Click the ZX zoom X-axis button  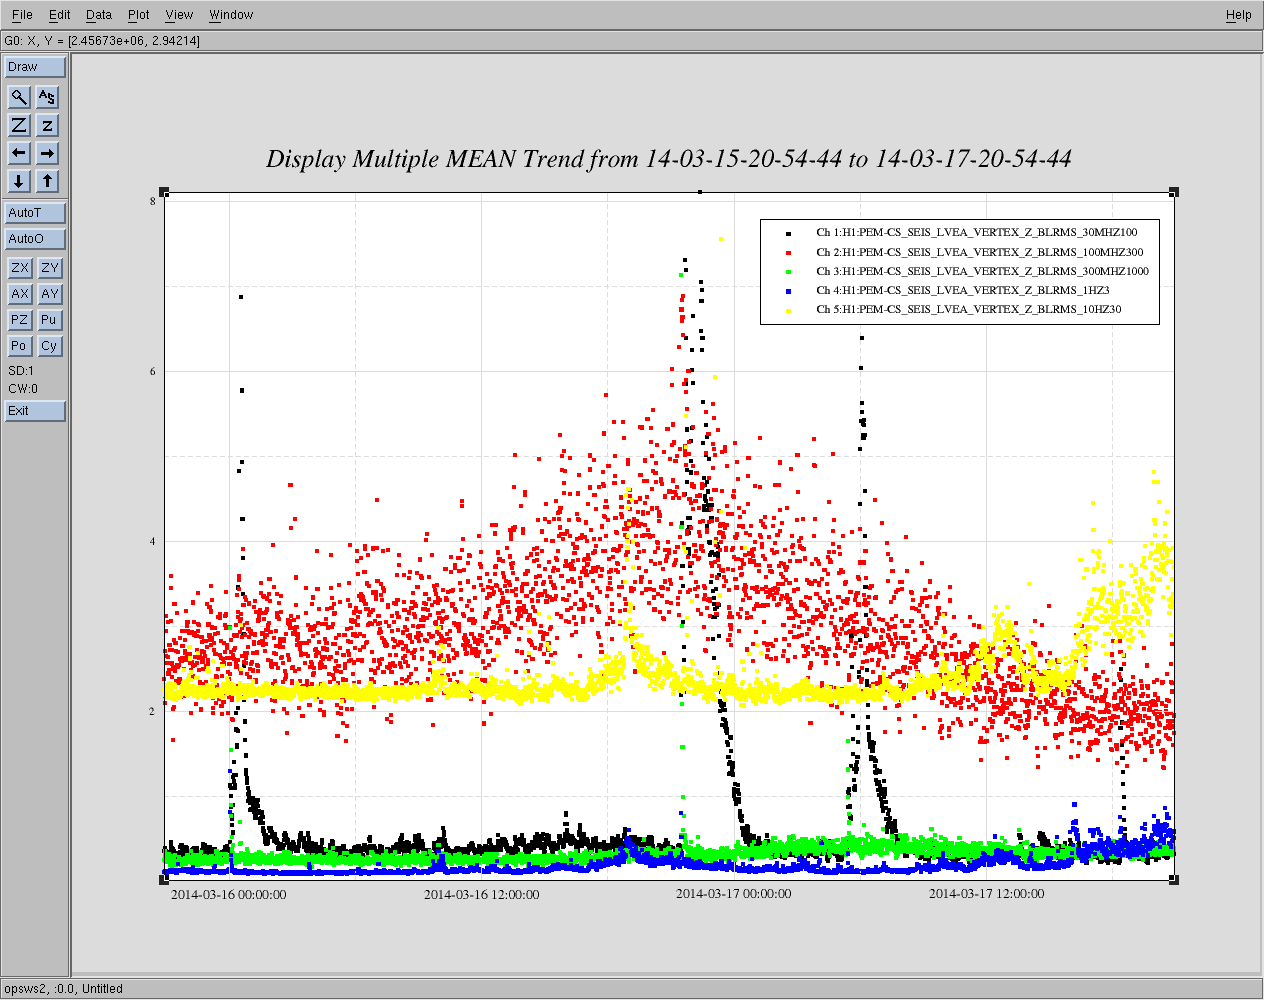point(19,268)
